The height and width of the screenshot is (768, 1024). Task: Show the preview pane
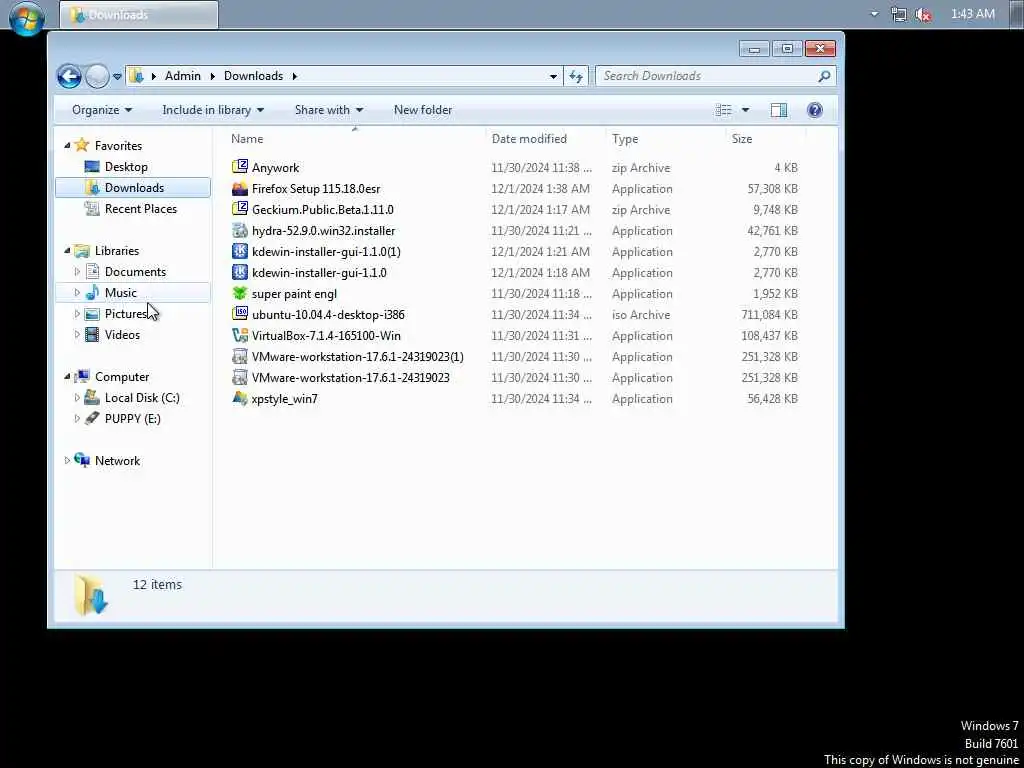click(x=778, y=110)
